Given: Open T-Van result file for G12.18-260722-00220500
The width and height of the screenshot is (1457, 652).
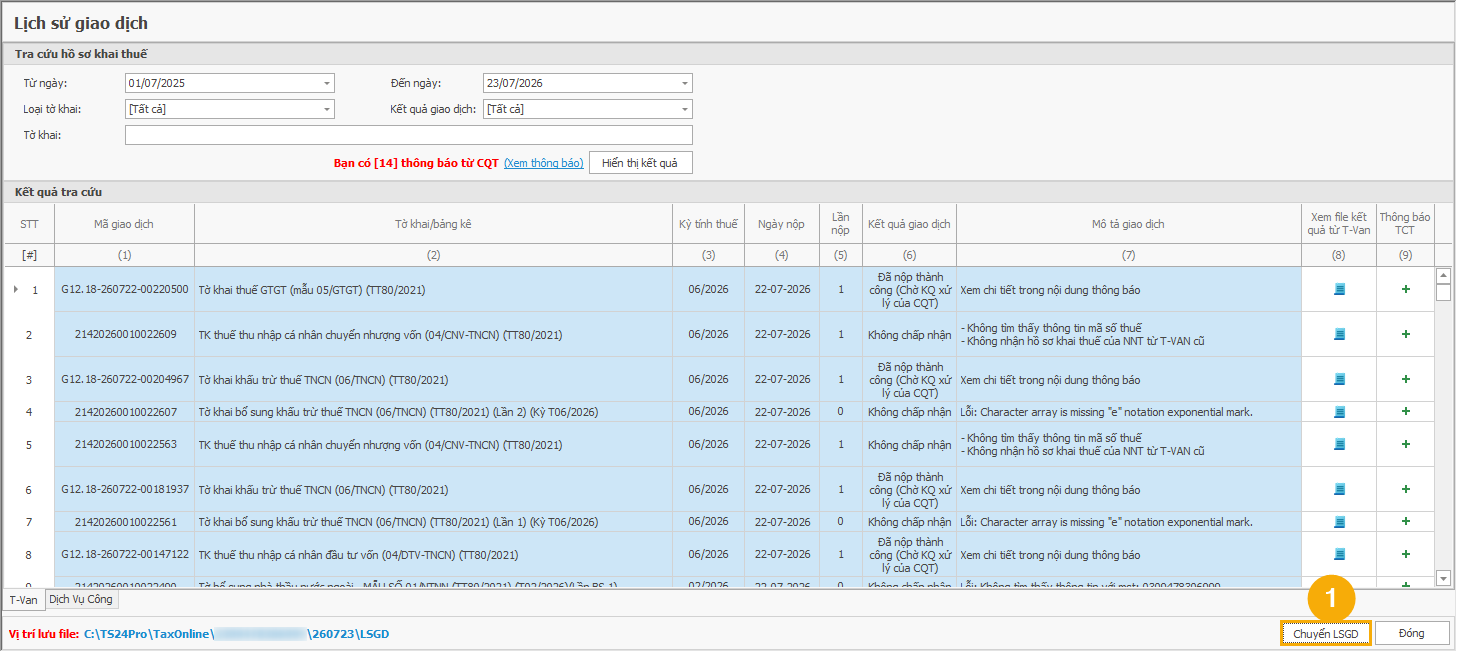Looking at the screenshot, I should (x=1339, y=289).
